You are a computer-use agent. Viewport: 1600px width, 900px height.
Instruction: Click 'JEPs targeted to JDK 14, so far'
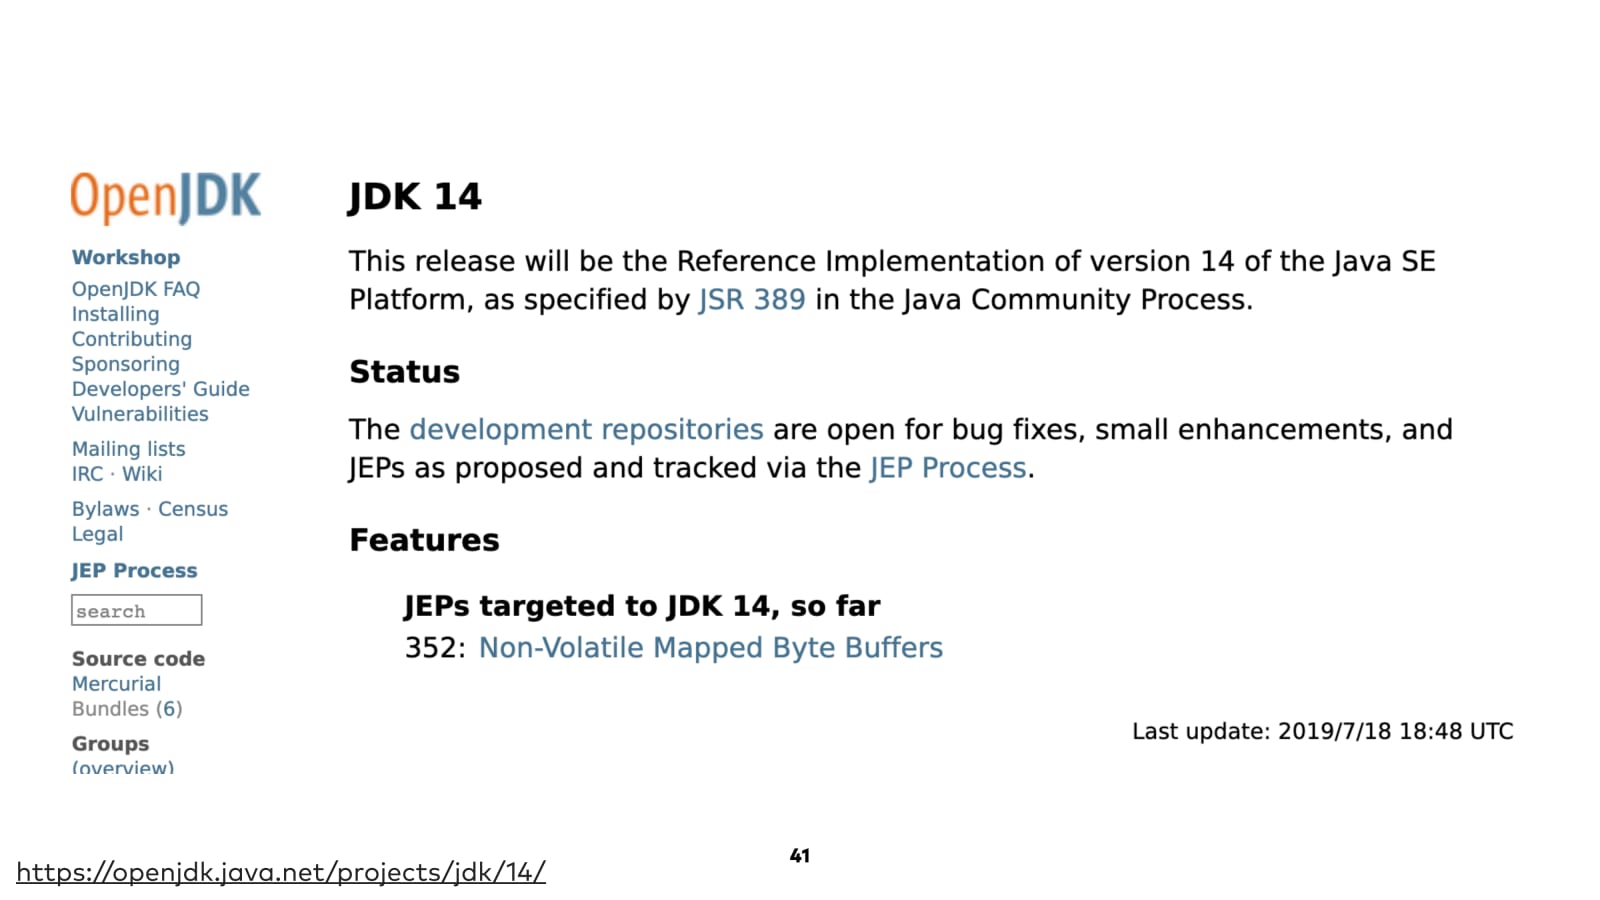pyautogui.click(x=642, y=606)
